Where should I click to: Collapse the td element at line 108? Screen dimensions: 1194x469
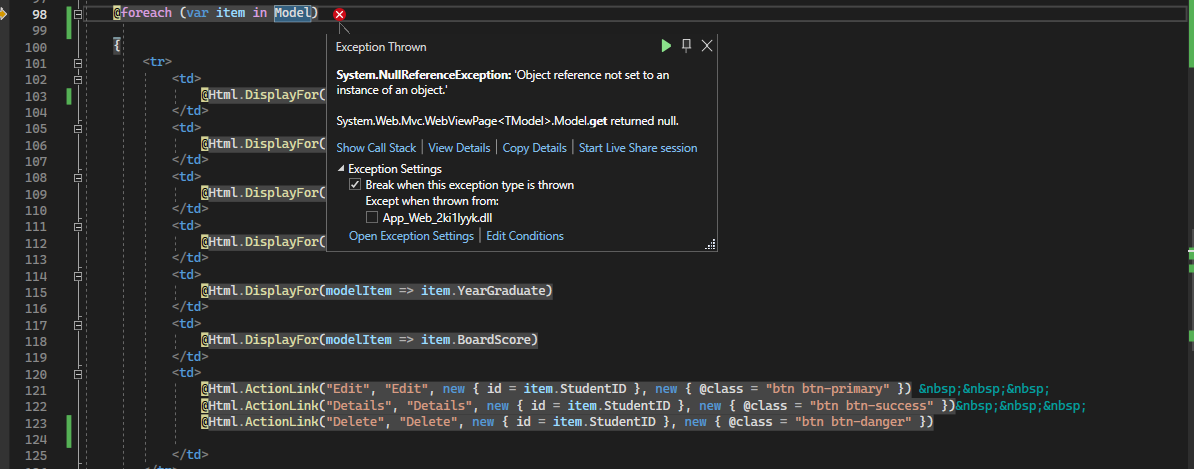[x=78, y=177]
